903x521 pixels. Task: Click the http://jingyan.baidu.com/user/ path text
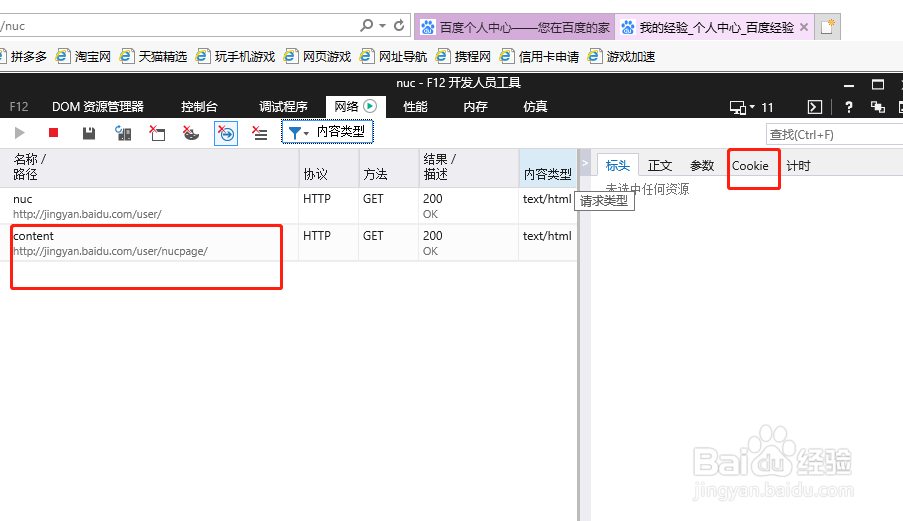(x=88, y=214)
